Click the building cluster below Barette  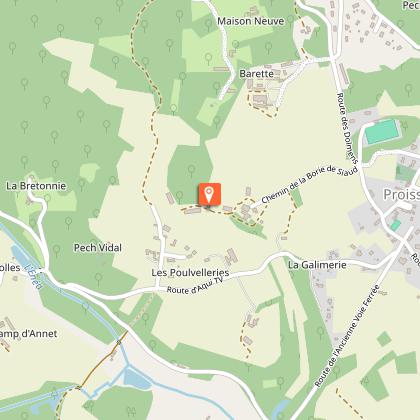[x=262, y=100]
